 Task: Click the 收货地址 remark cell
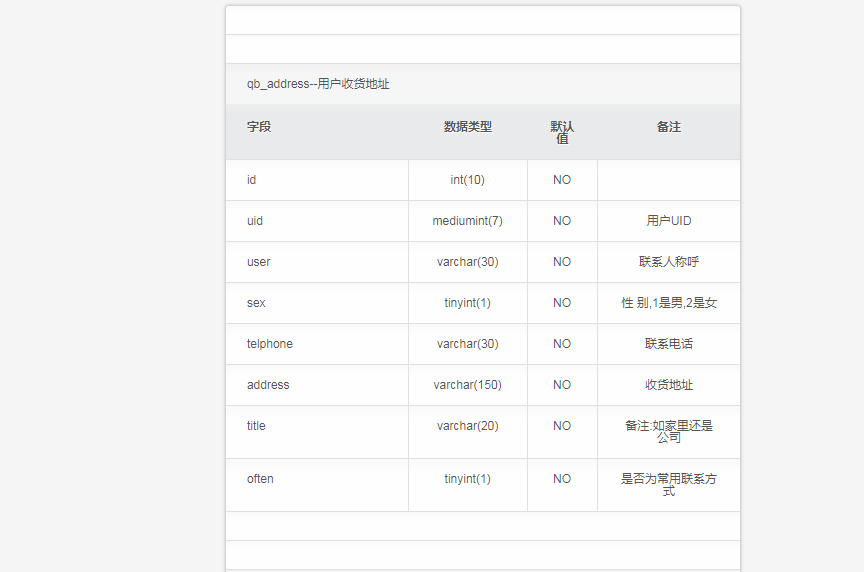[669, 385]
